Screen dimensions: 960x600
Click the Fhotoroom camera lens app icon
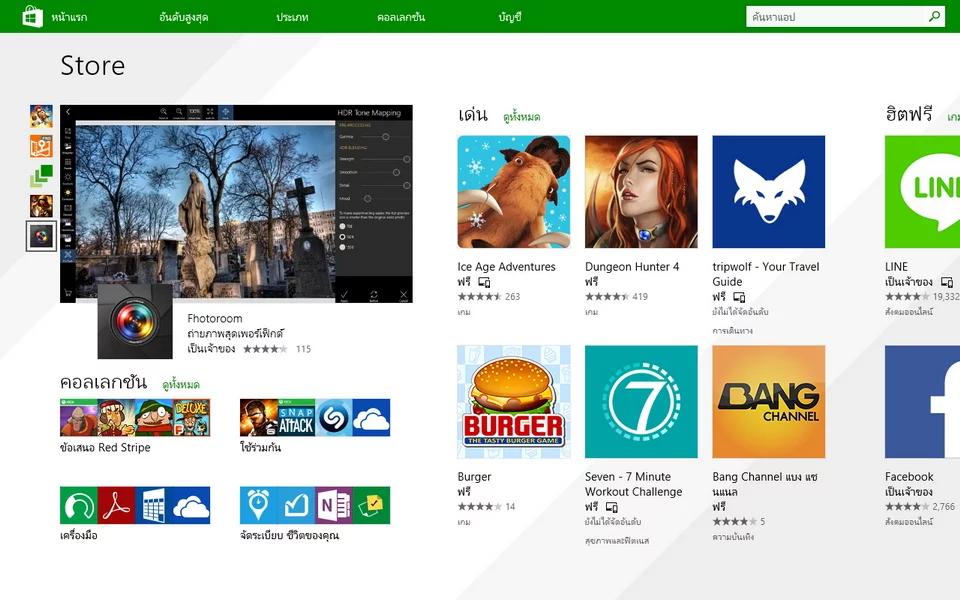click(x=135, y=321)
